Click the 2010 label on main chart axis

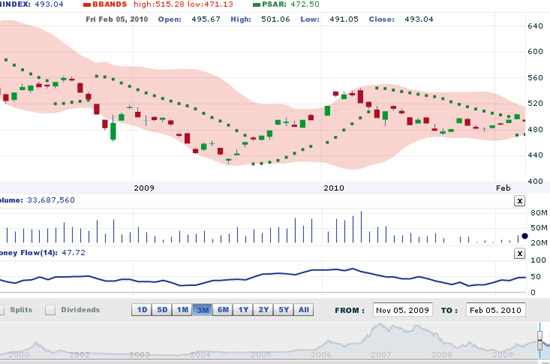tap(334, 188)
